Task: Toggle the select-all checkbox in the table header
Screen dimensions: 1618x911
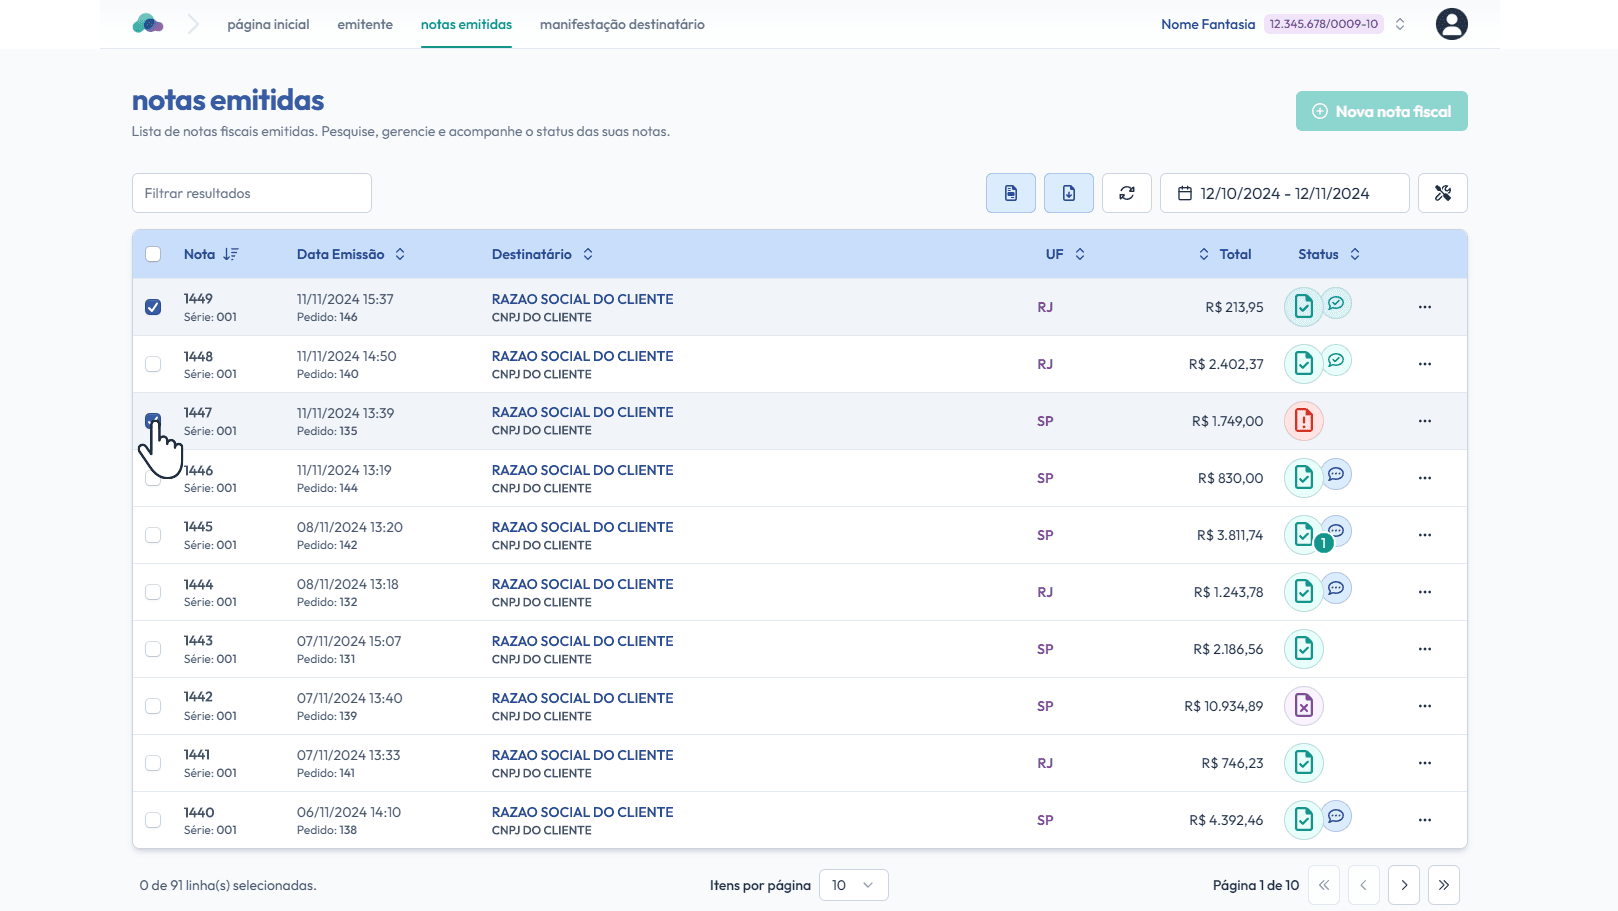Action: click(x=153, y=254)
